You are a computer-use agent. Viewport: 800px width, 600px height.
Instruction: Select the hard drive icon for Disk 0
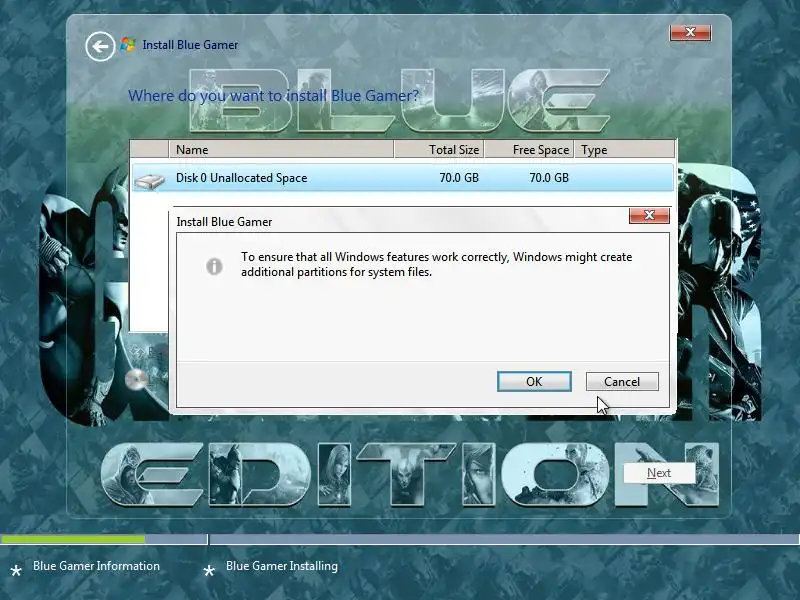point(149,181)
